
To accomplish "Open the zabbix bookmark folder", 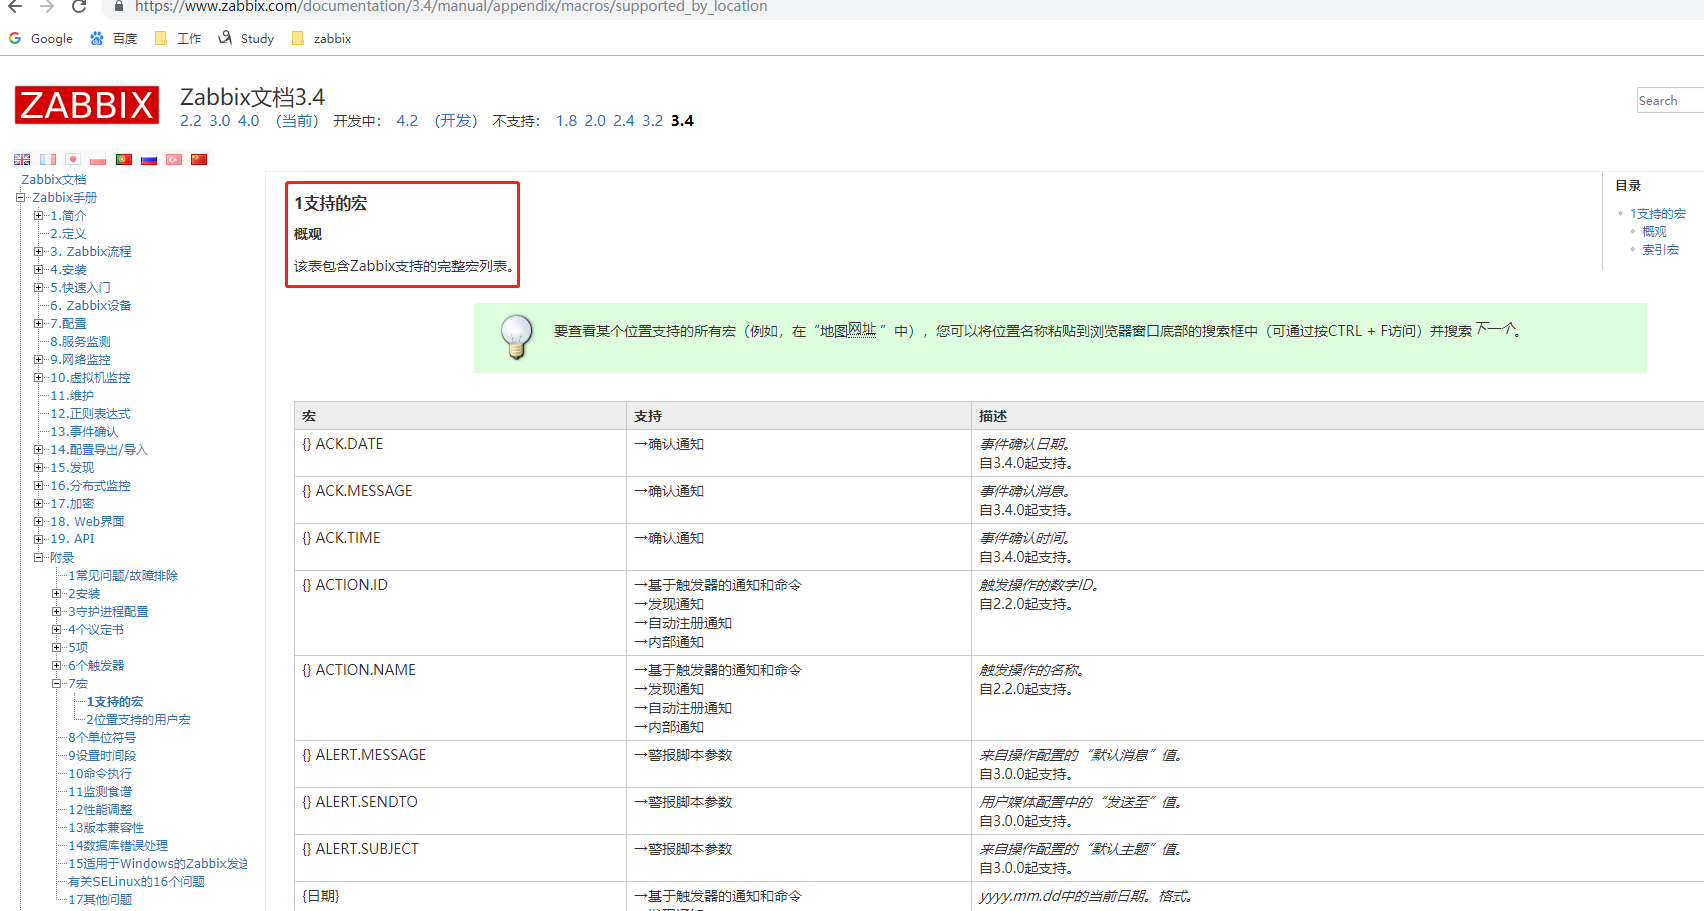I will [x=321, y=38].
